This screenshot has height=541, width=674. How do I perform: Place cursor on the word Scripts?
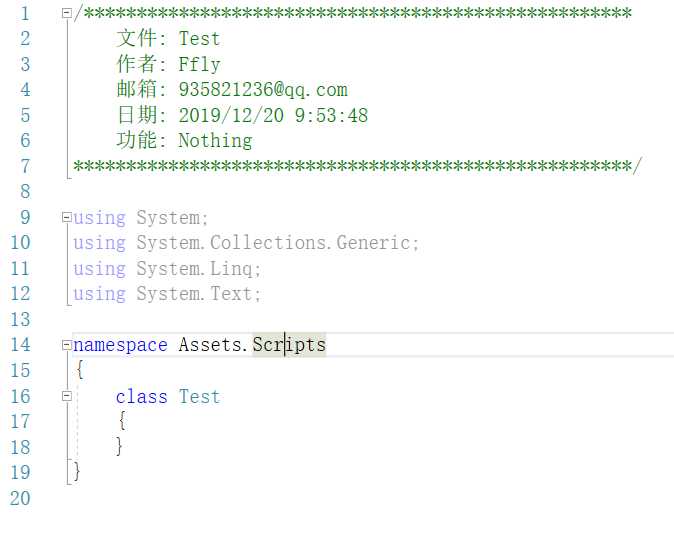pos(289,345)
